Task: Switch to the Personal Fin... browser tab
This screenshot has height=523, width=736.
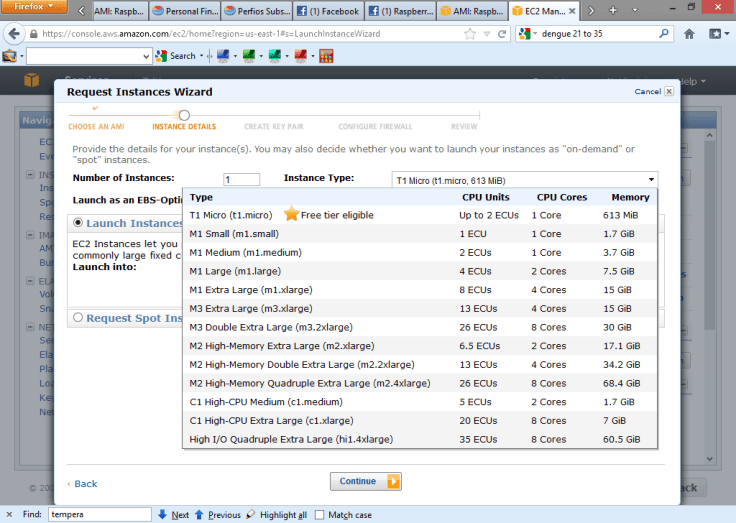Action: click(183, 12)
